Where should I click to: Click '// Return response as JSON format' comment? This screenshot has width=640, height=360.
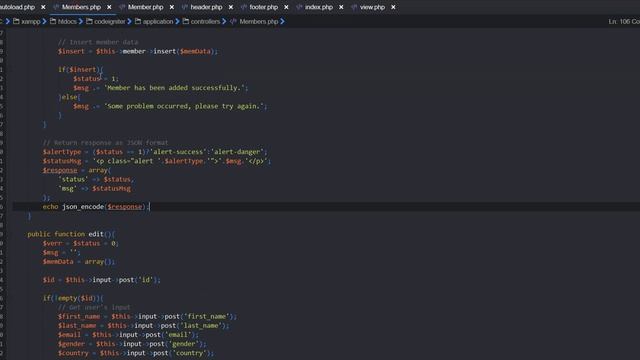[105, 142]
